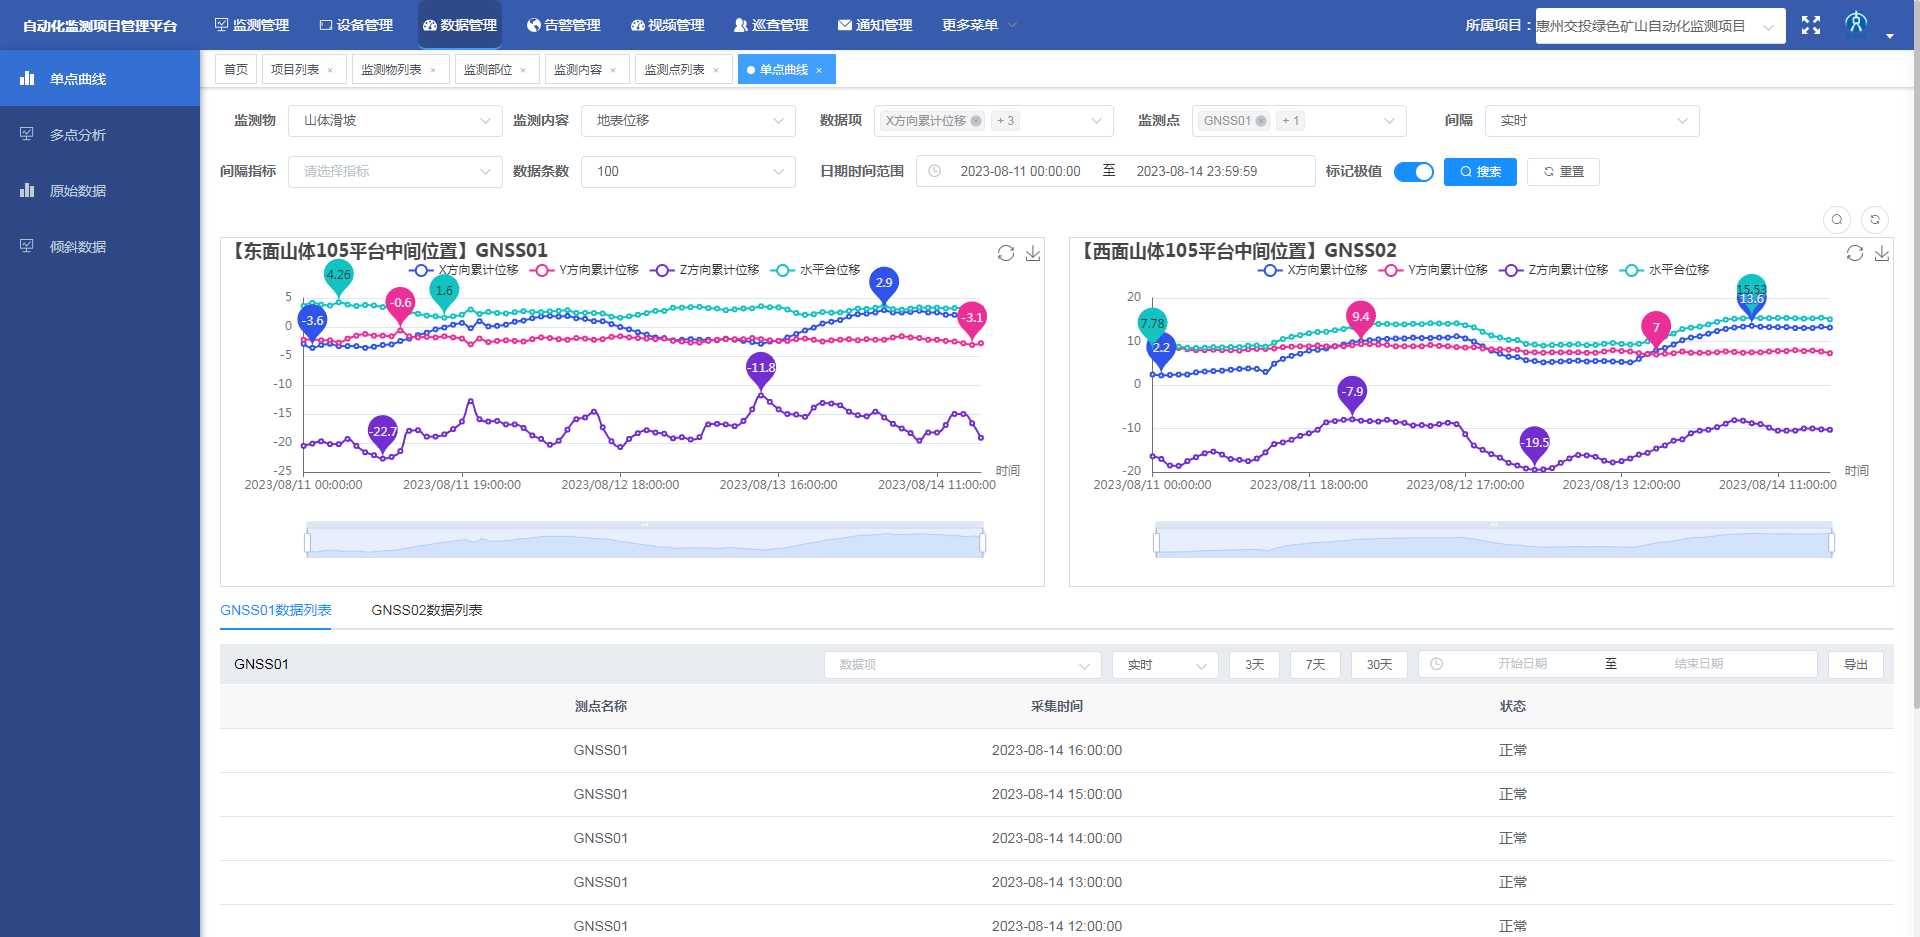Switch to GNSS02数据列表 tab
Viewport: 1920px width, 937px height.
427,610
